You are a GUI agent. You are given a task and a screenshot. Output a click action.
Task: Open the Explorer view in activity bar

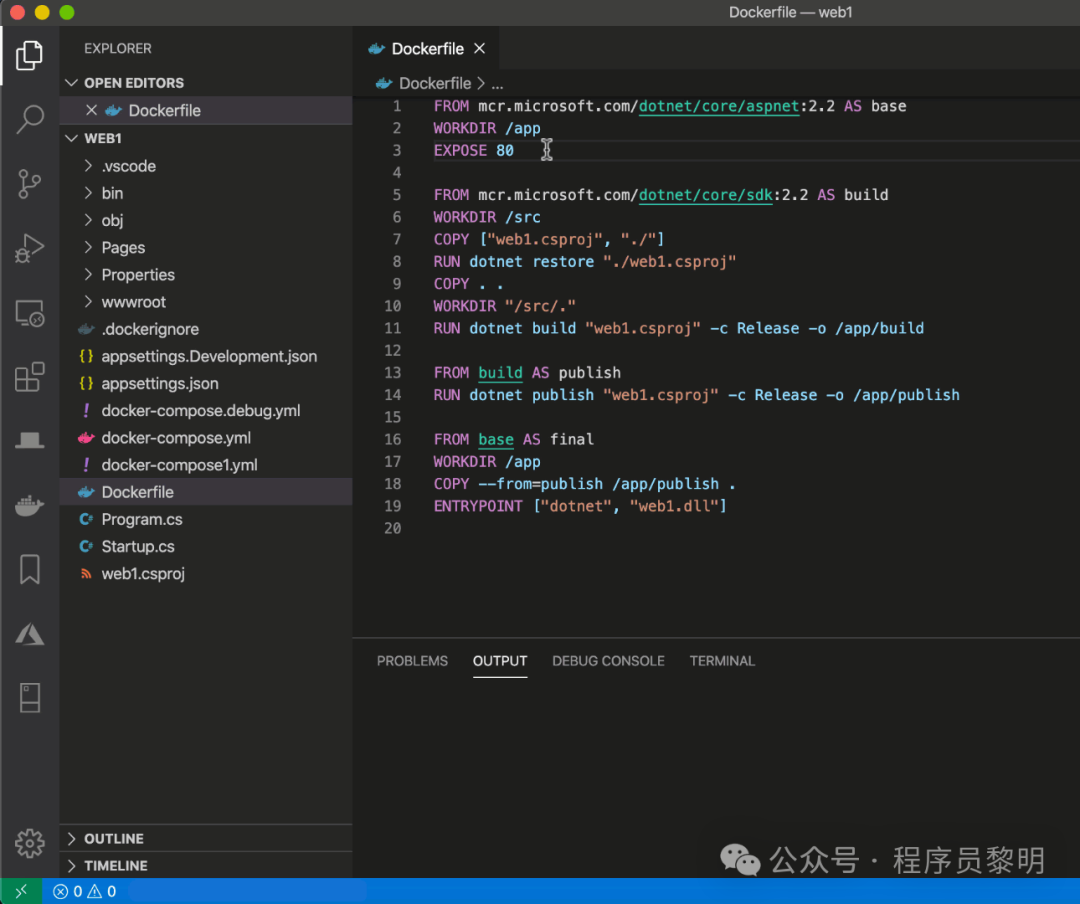[x=29, y=56]
